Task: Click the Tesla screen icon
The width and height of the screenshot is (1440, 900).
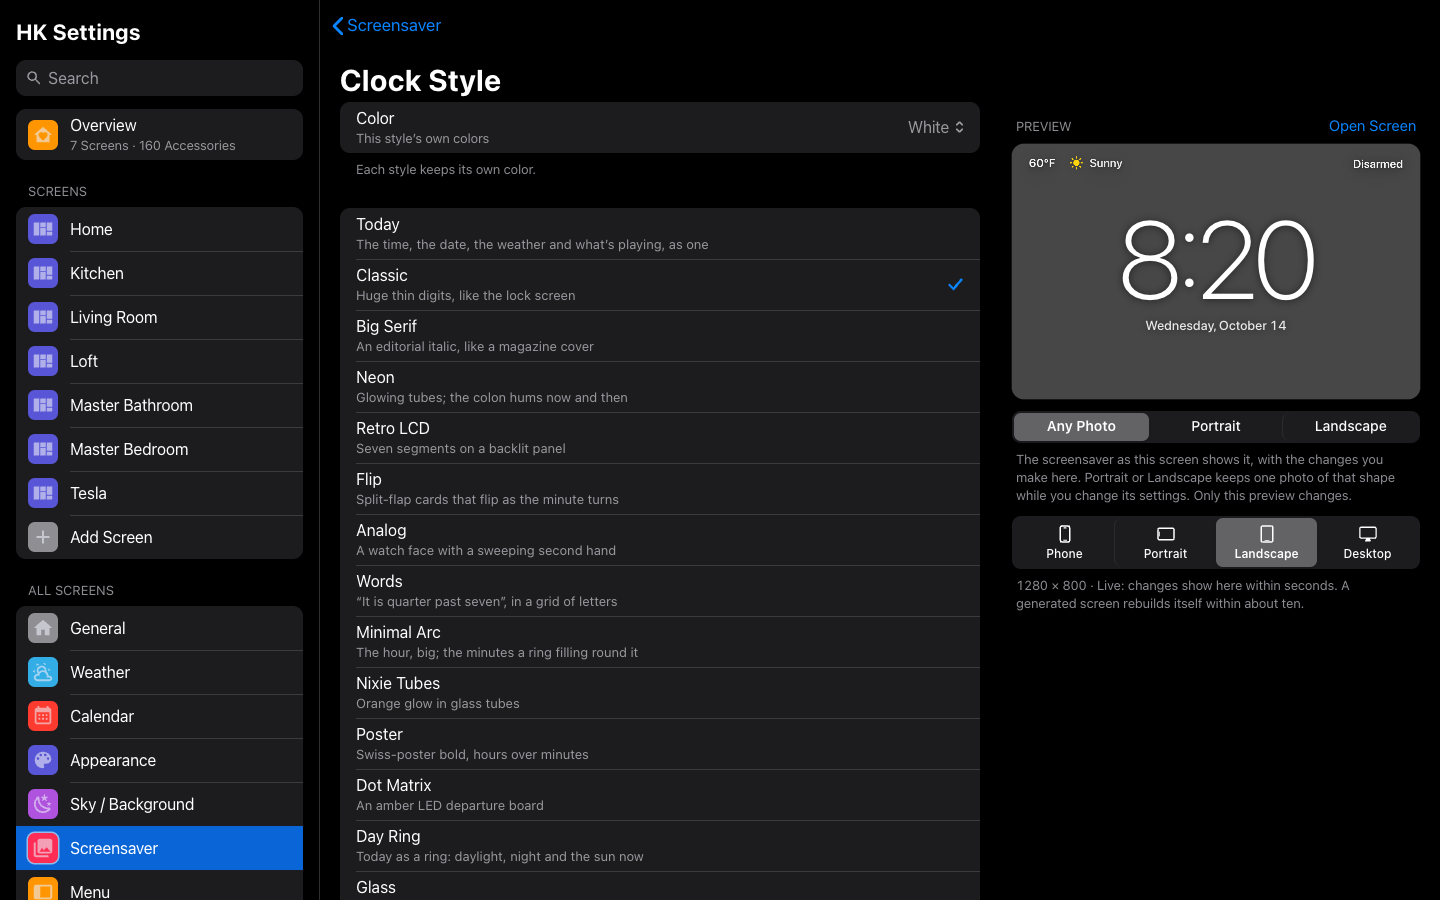Action: 43,493
